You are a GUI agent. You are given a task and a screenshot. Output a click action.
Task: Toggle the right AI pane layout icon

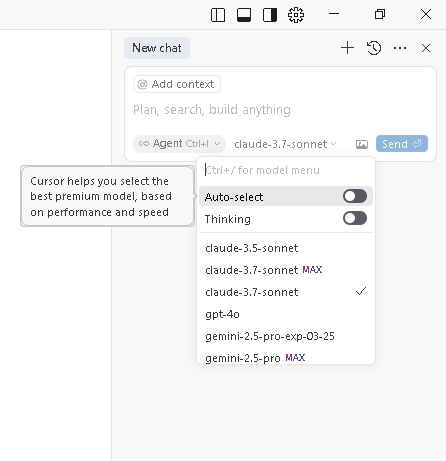pos(270,15)
